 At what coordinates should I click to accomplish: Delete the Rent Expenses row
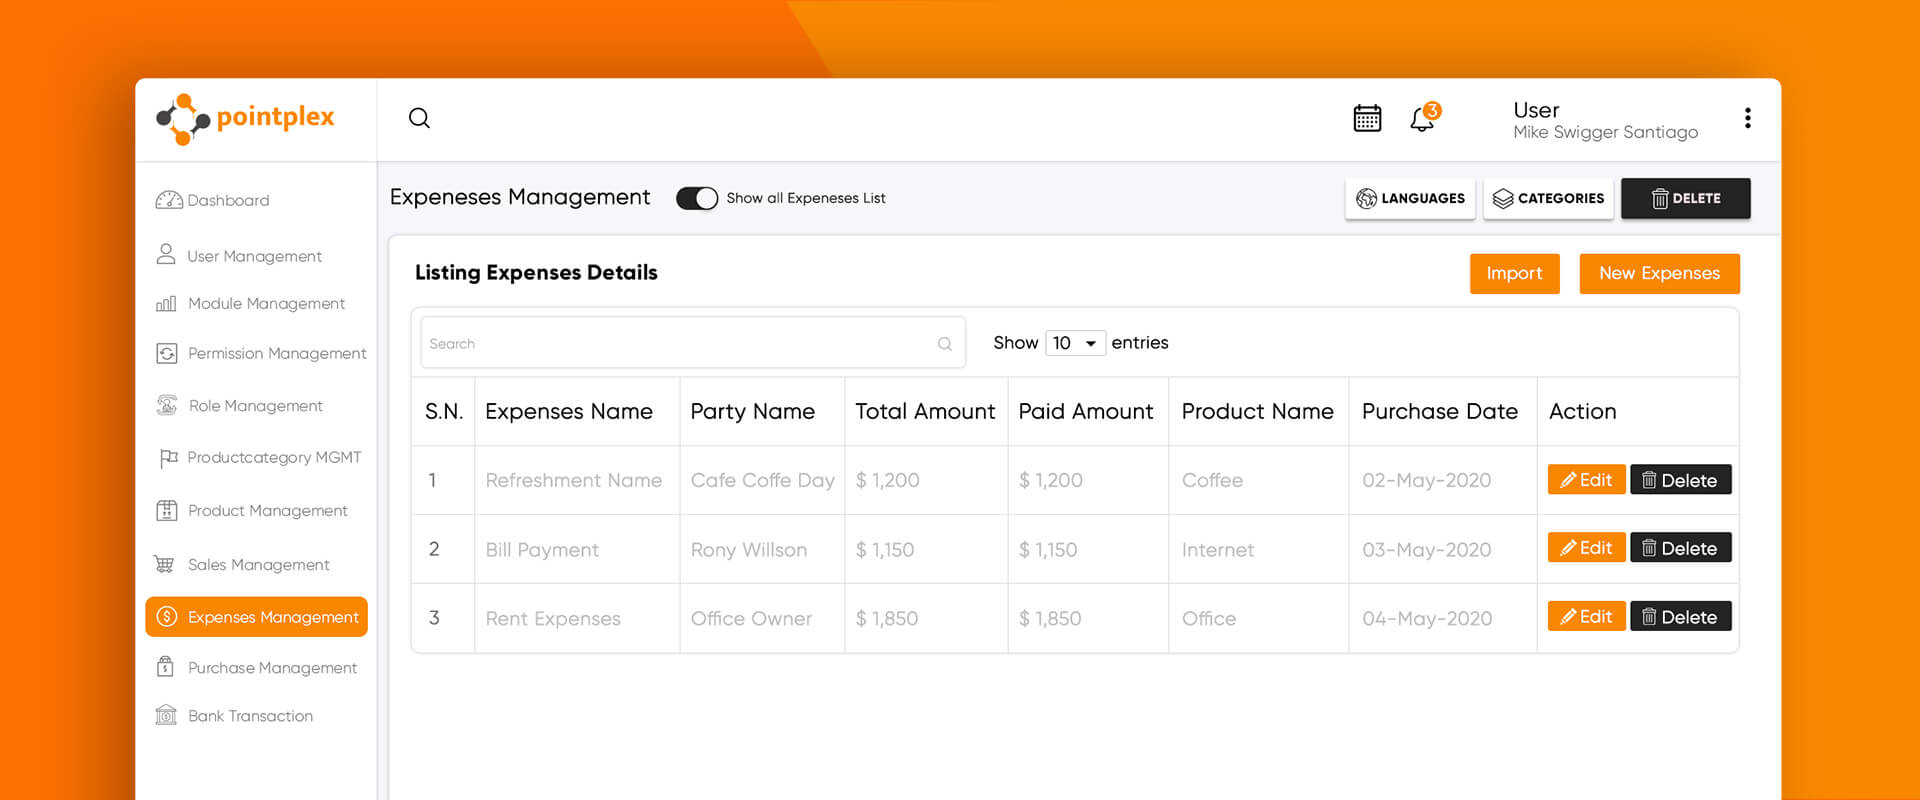1680,617
